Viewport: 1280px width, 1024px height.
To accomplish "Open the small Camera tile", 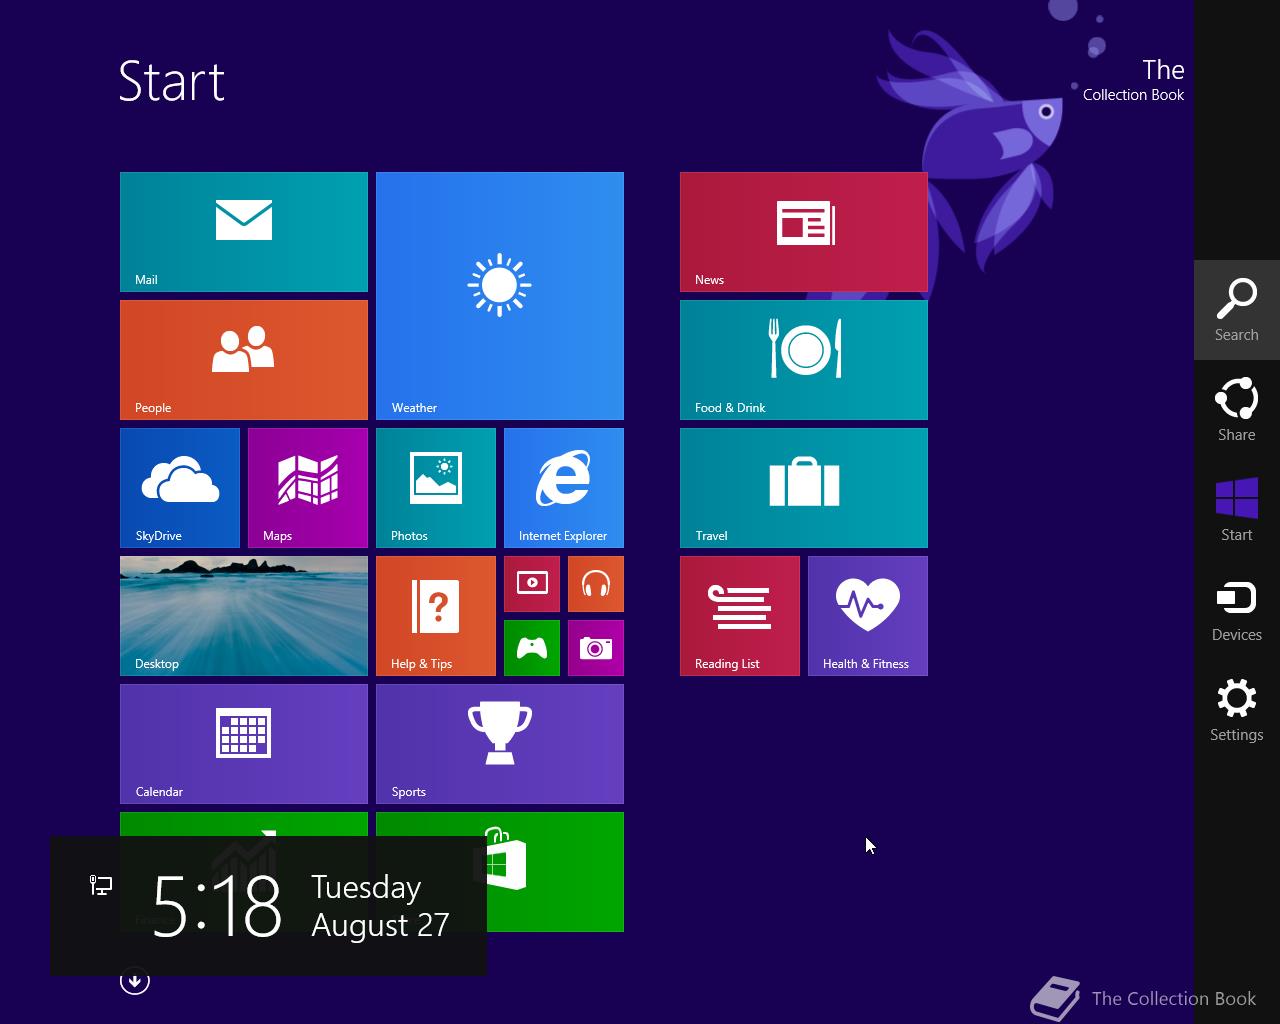I will coord(596,648).
